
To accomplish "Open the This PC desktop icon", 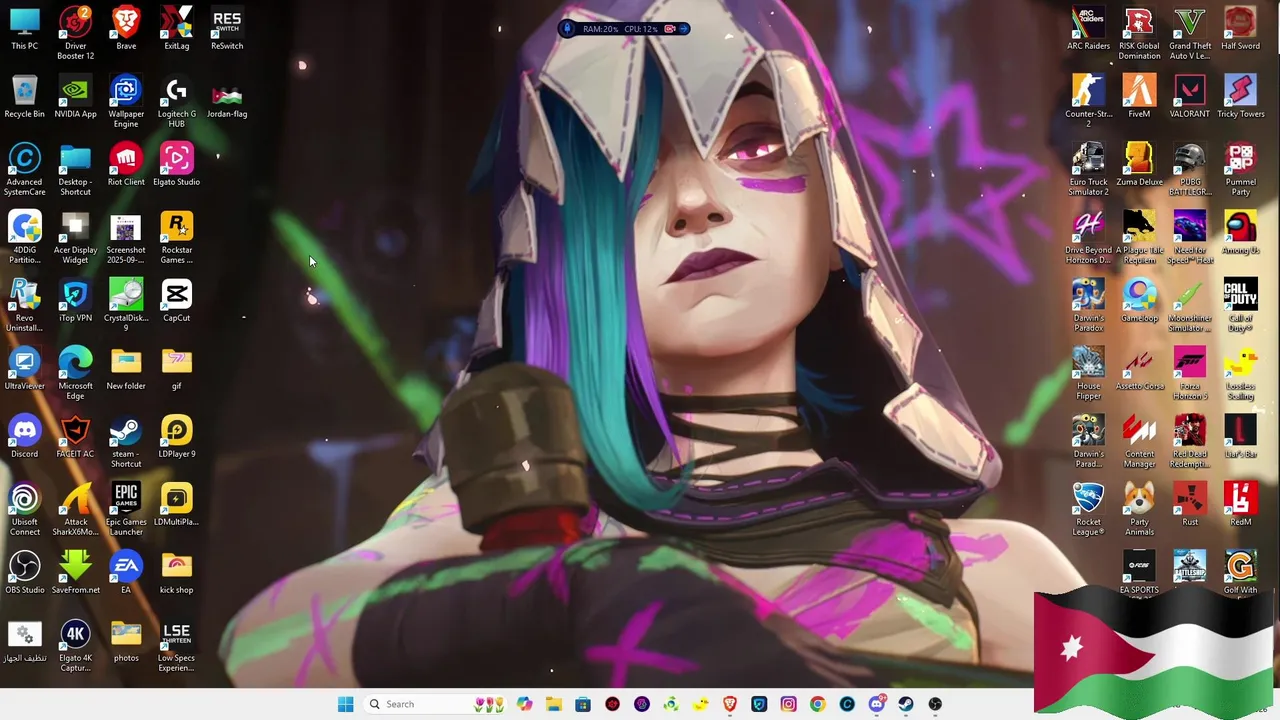I will point(25,28).
